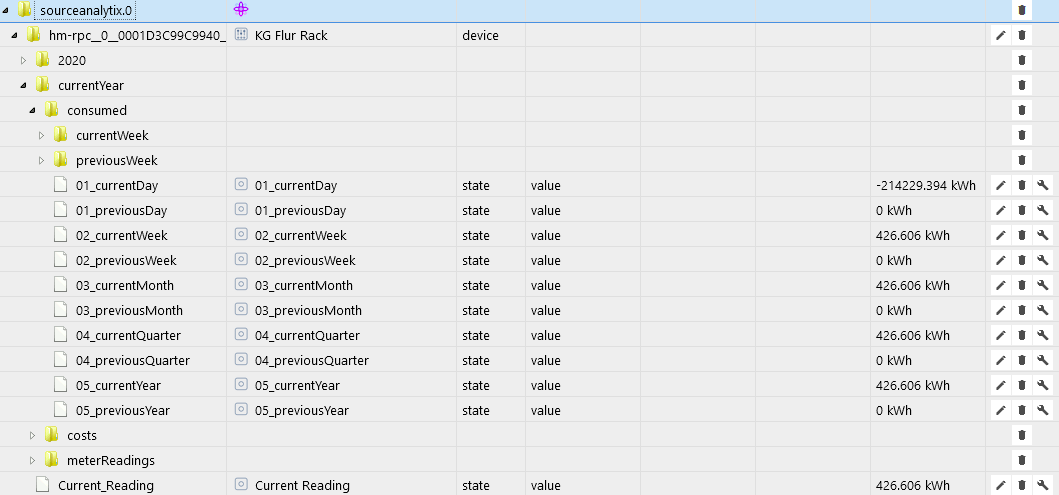
Task: Click the 02_currentWeek value 426.606 kWh
Action: pos(912,235)
